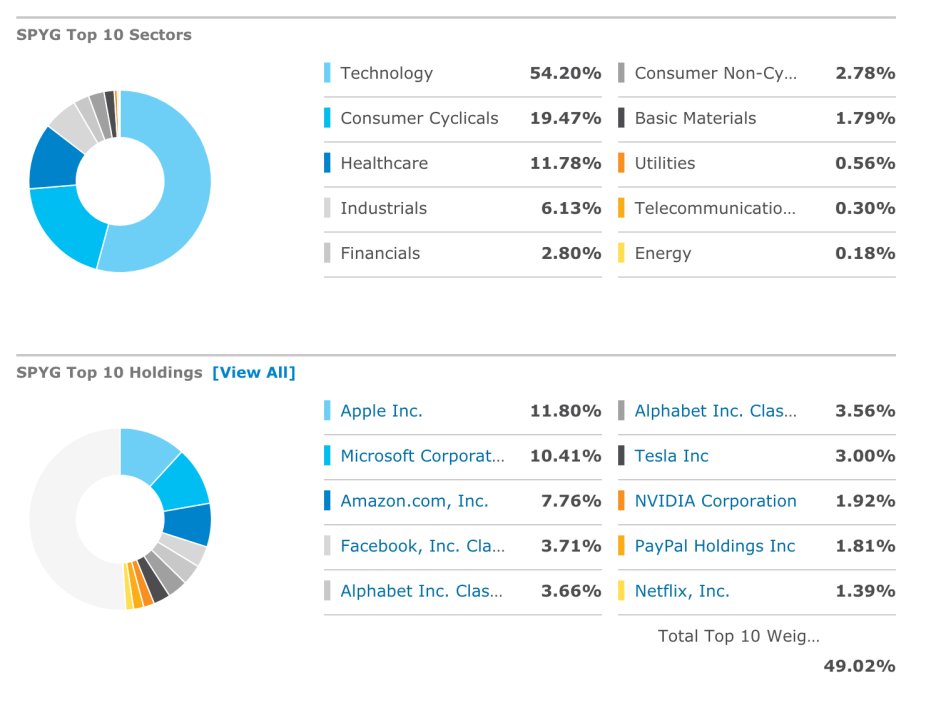Select the Amazon slice in holdings donut

coord(187,524)
